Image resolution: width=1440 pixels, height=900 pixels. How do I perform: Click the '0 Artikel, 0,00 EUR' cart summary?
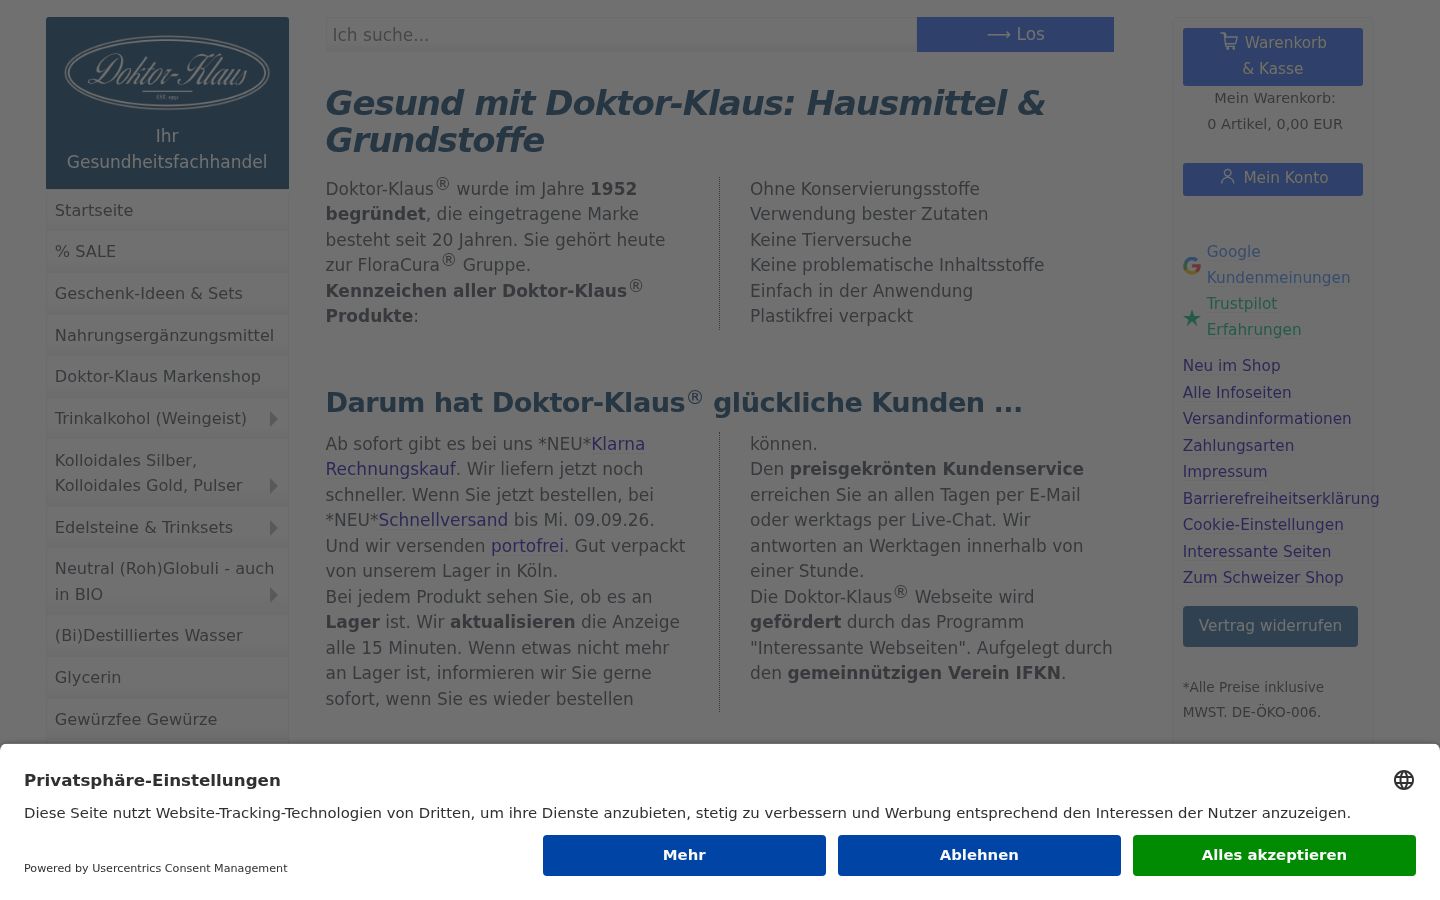pos(1275,124)
